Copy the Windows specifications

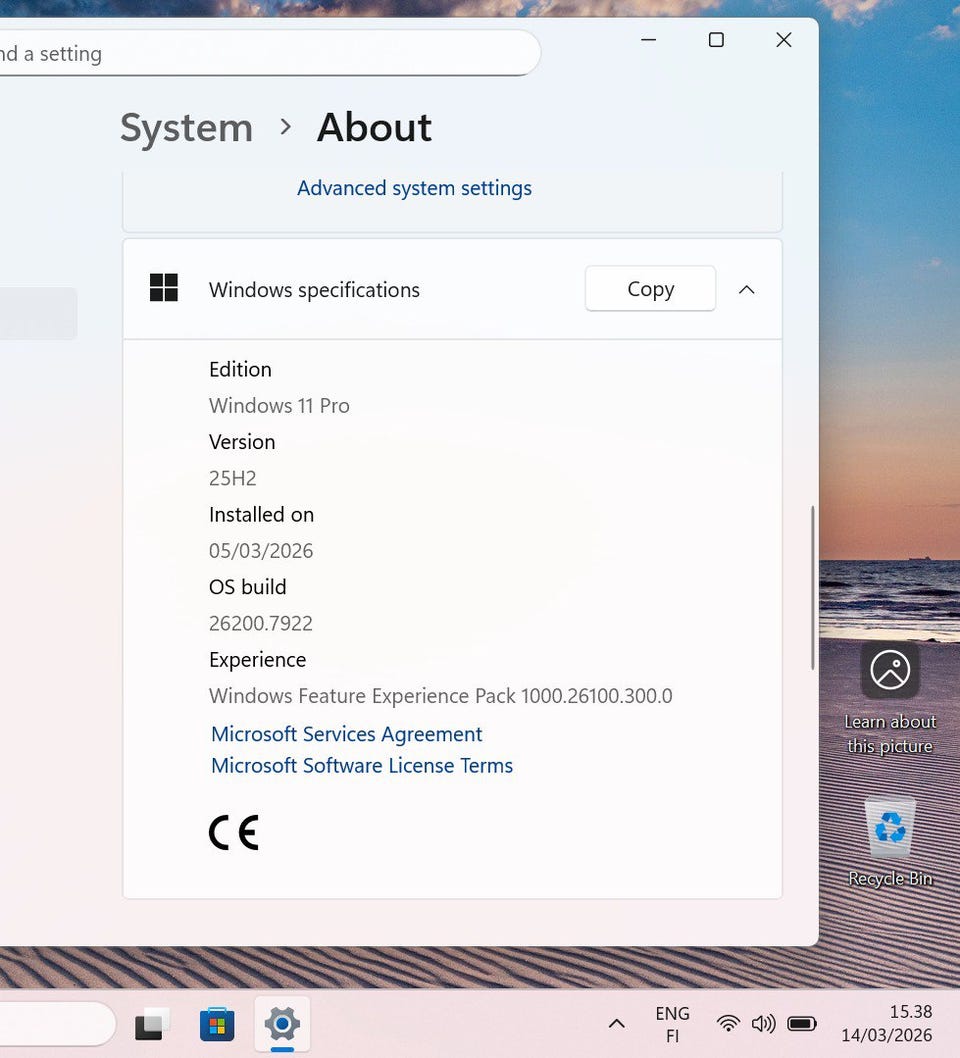(650, 289)
